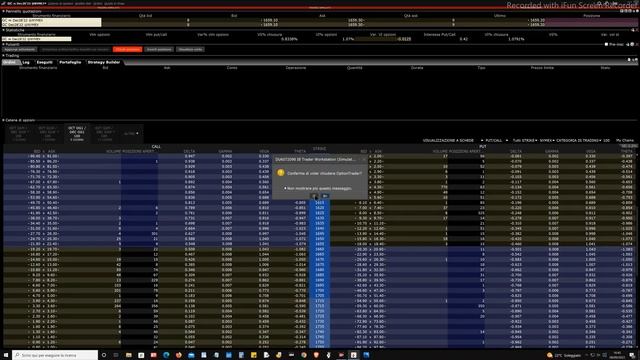Viewport: 640px width, 360px height.
Task: Collapse the Pannello quotazioni section
Action: click(3, 11)
